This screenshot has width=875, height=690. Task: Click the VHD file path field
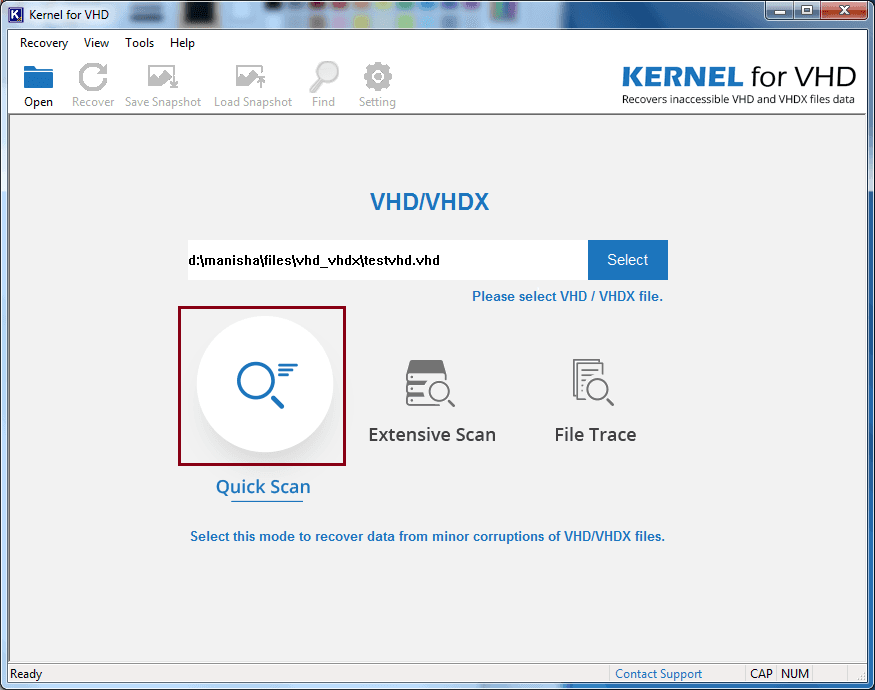(x=388, y=260)
